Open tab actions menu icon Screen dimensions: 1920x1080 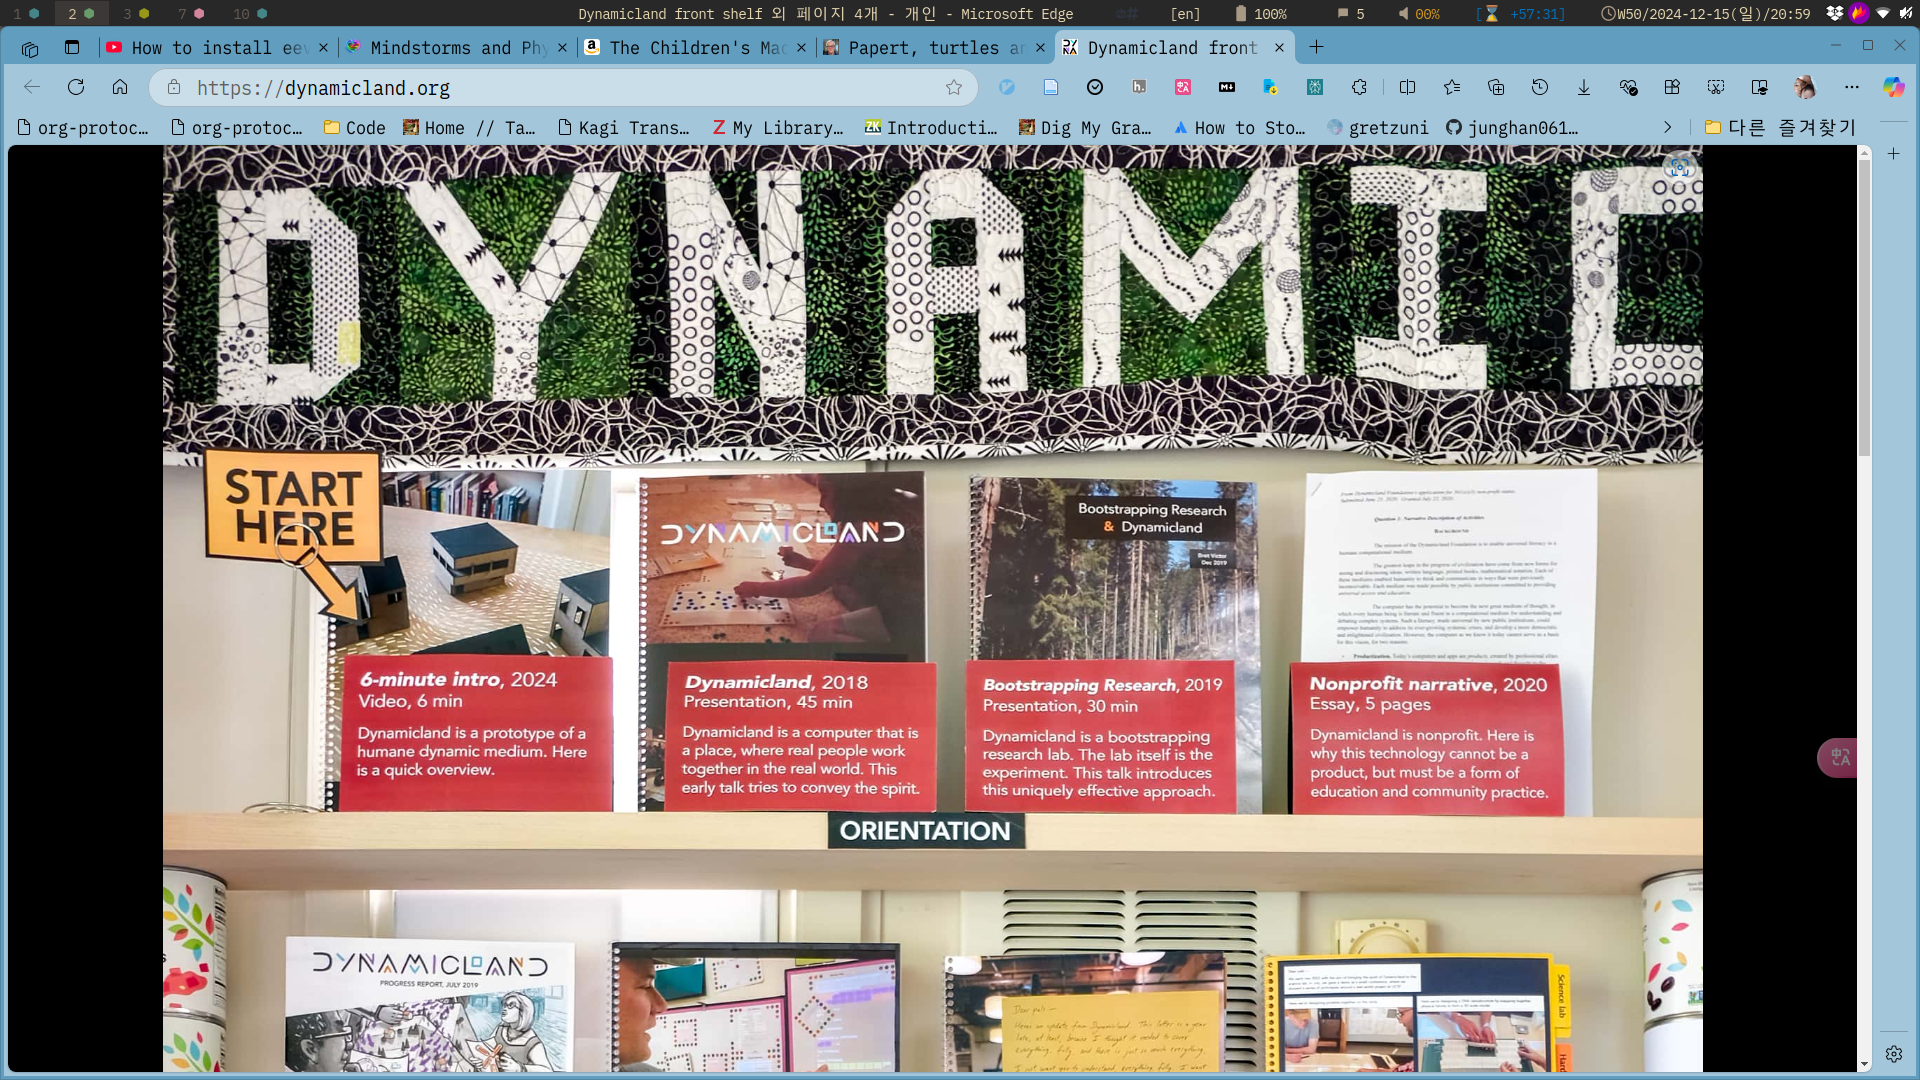click(72, 47)
